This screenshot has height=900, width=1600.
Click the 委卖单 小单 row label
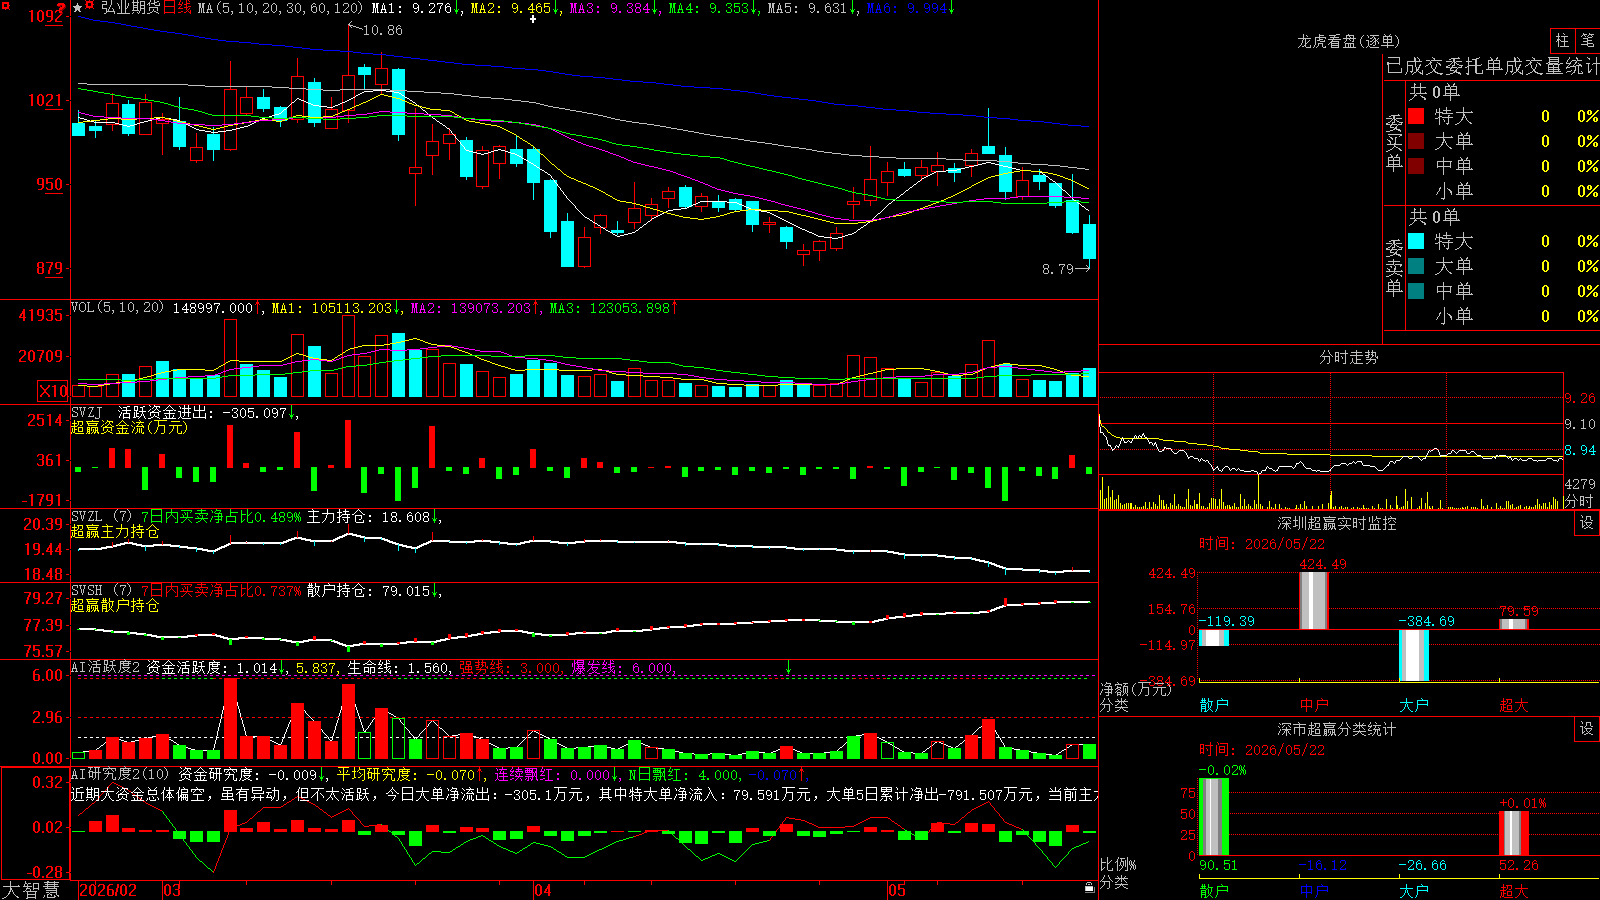click(x=1454, y=316)
